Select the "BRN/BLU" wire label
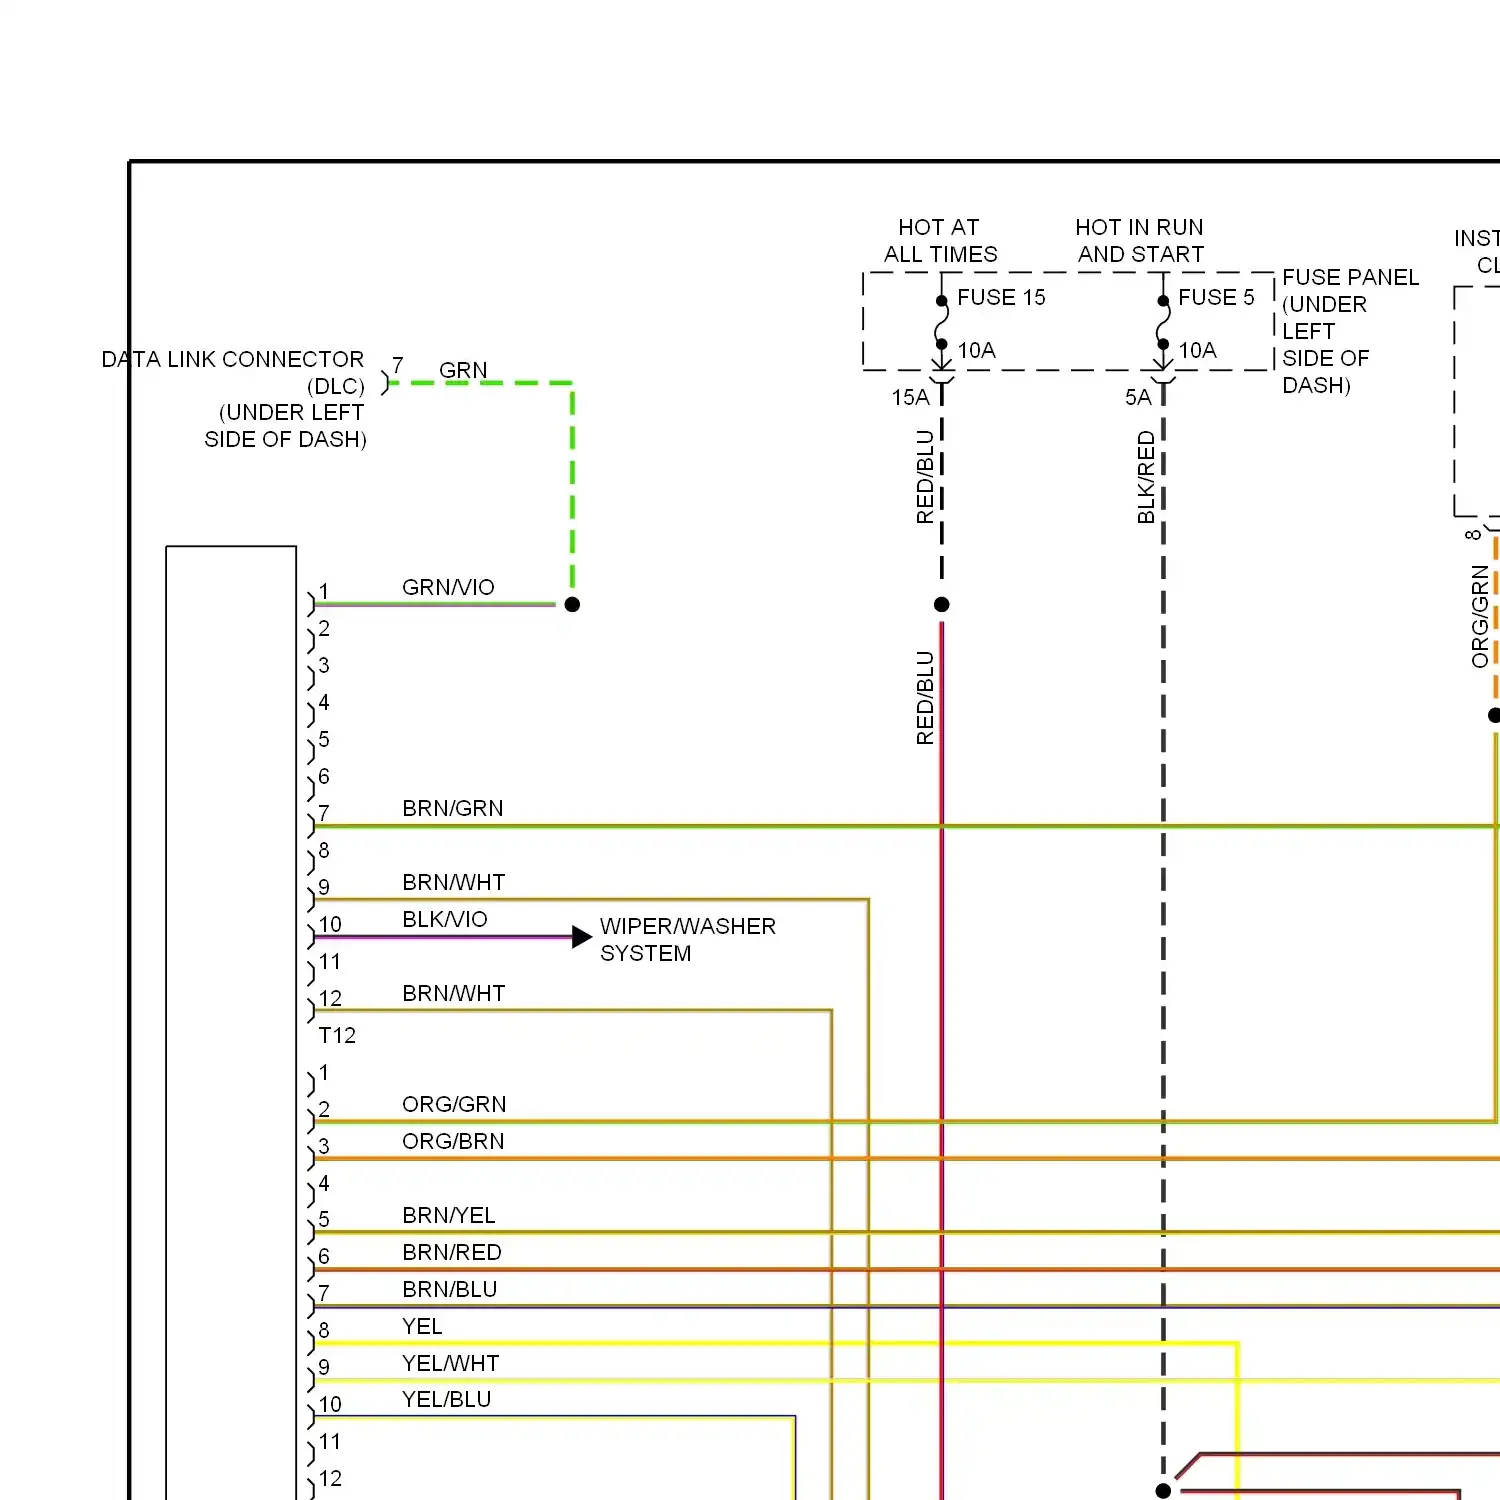This screenshot has width=1500, height=1500. 450,1289
